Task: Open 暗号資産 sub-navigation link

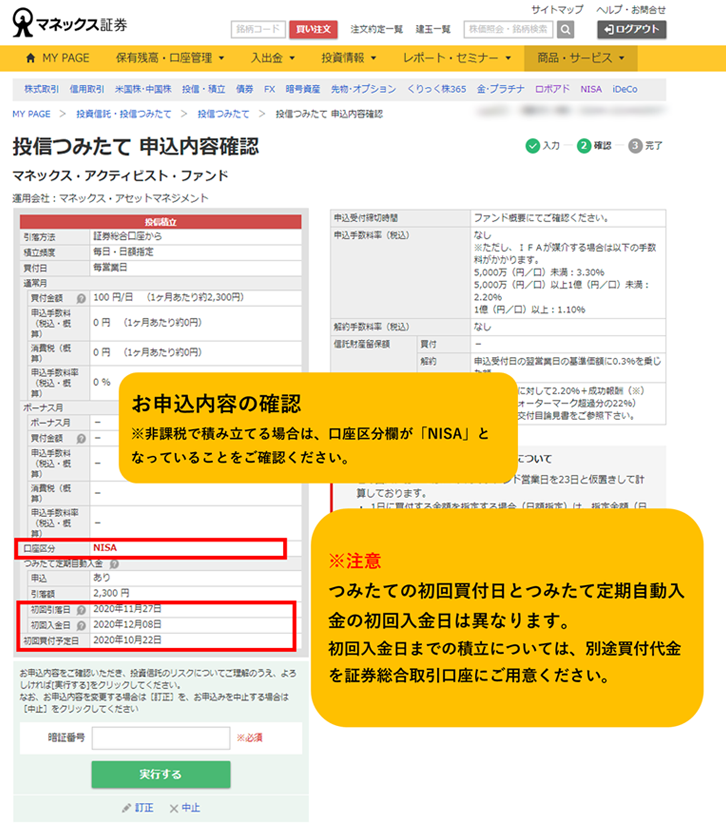Action: [x=303, y=89]
